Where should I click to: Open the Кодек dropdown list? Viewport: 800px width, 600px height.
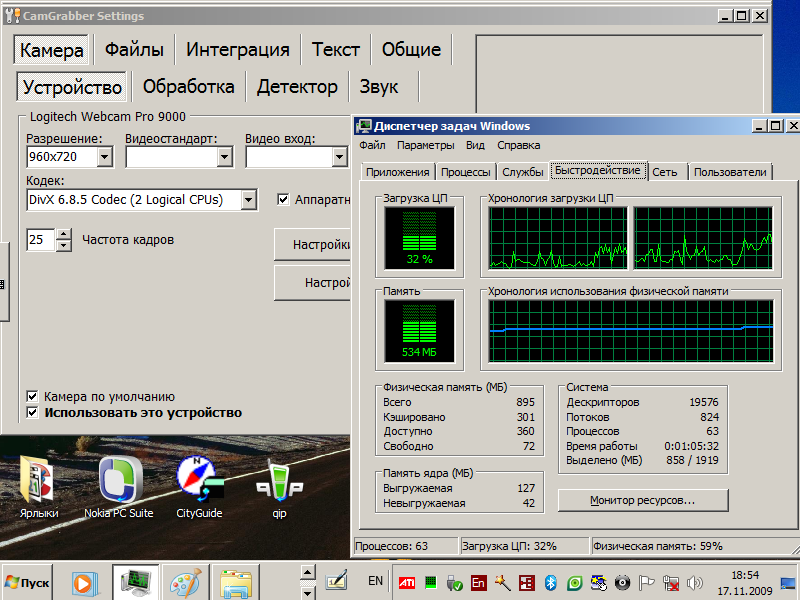(248, 200)
